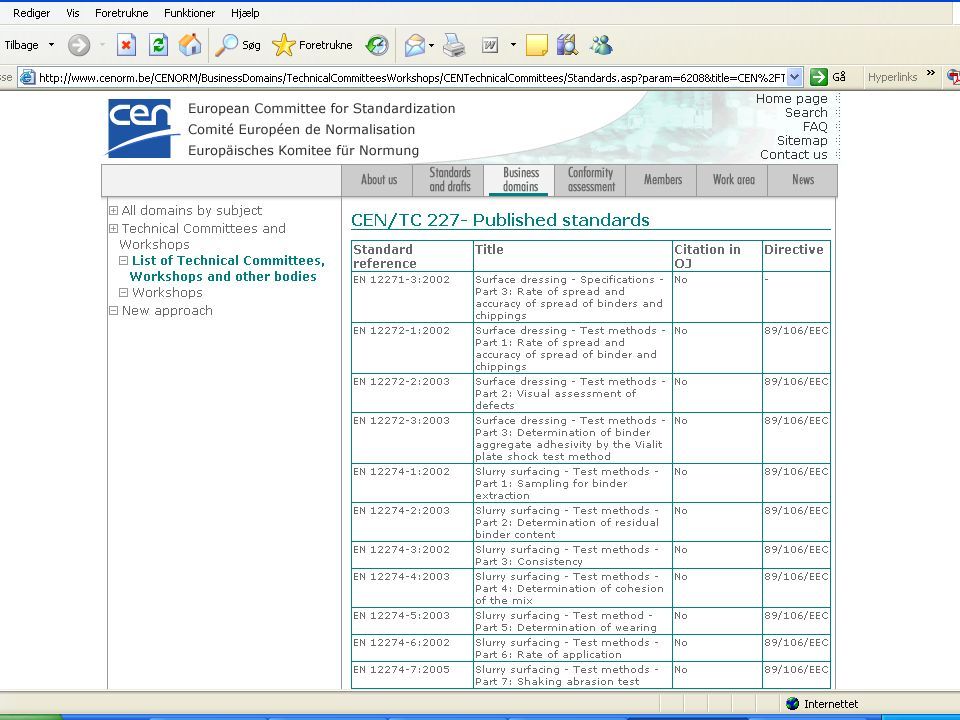Open the Messenger people icon

tap(601, 45)
